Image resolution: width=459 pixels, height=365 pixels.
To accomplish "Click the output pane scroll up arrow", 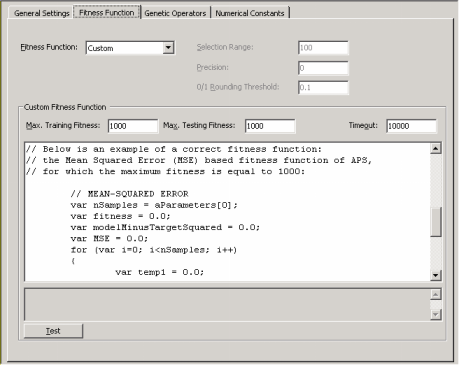I will click(x=436, y=294).
